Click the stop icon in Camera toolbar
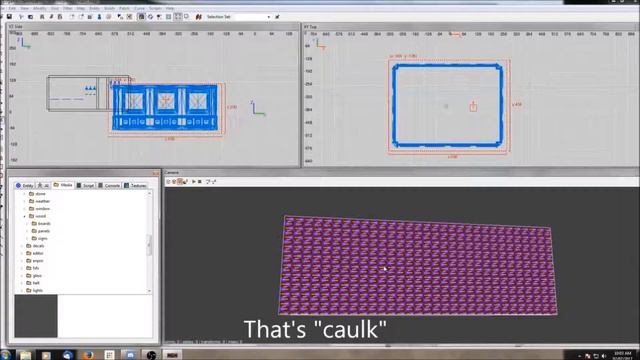This screenshot has height=360, width=640. pyautogui.click(x=200, y=182)
